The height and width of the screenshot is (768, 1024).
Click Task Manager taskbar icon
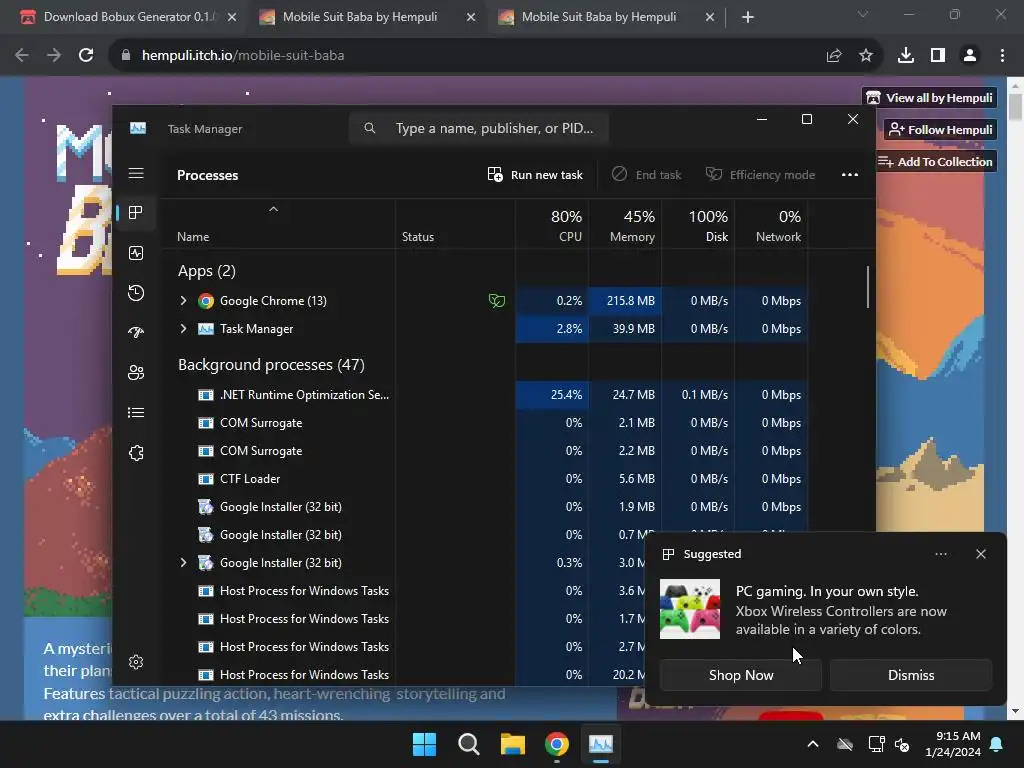point(601,744)
